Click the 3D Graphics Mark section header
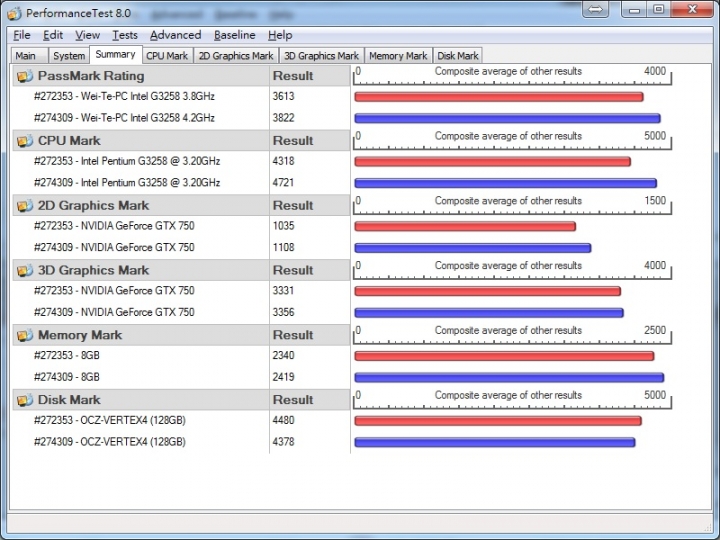 (x=141, y=270)
